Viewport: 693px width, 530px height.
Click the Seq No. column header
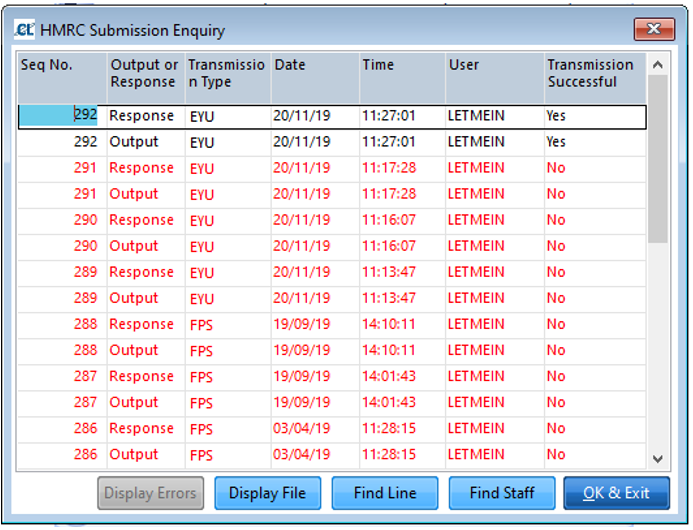click(62, 74)
